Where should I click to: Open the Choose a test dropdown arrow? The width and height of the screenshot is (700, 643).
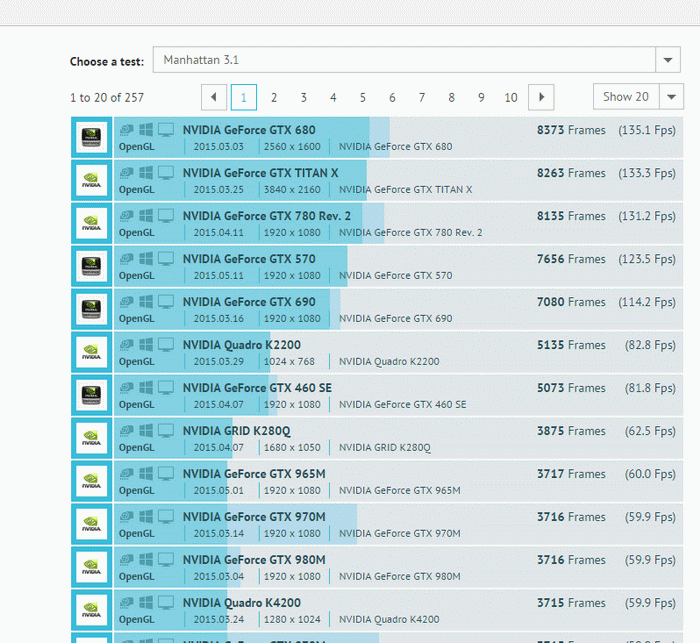coord(668,60)
